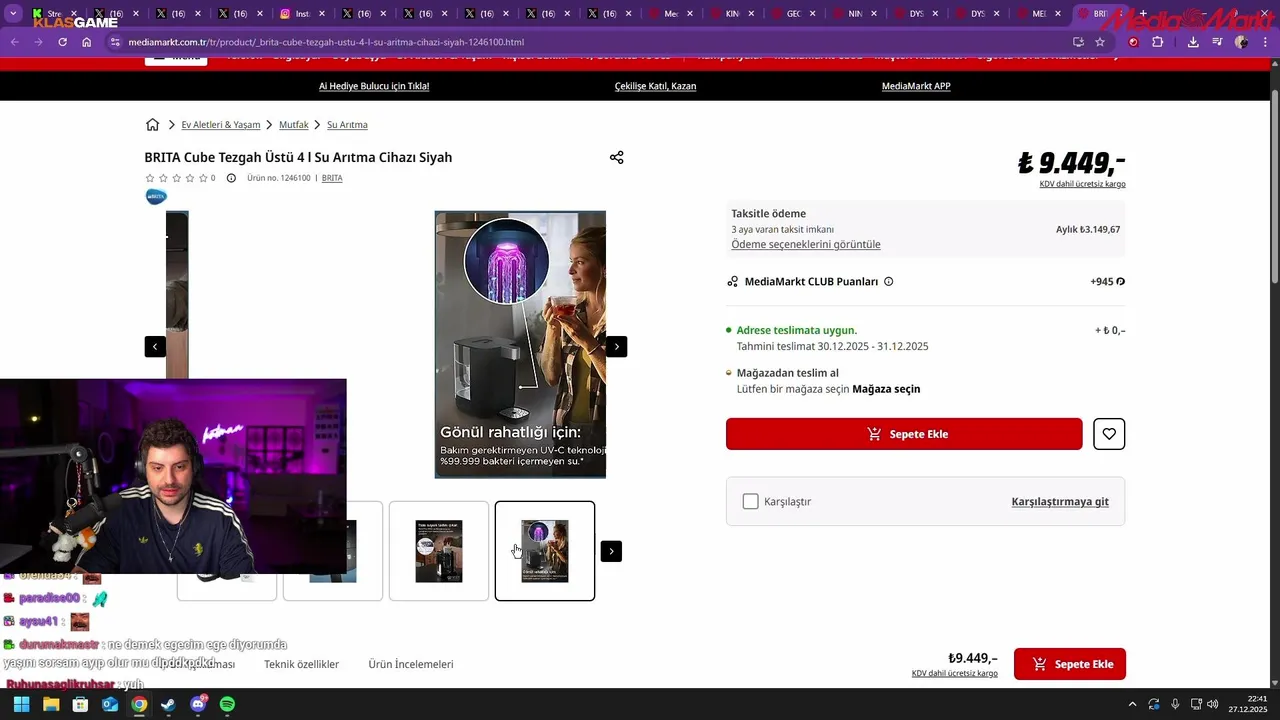Show previous product image arrow
The image size is (1280, 720).
pos(155,346)
